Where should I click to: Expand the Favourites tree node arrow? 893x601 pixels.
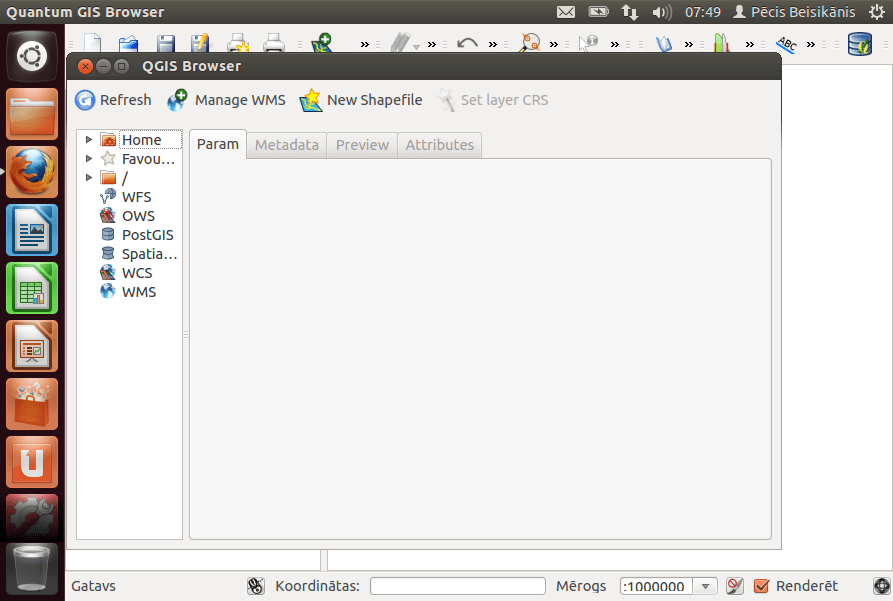pyautogui.click(x=89, y=158)
